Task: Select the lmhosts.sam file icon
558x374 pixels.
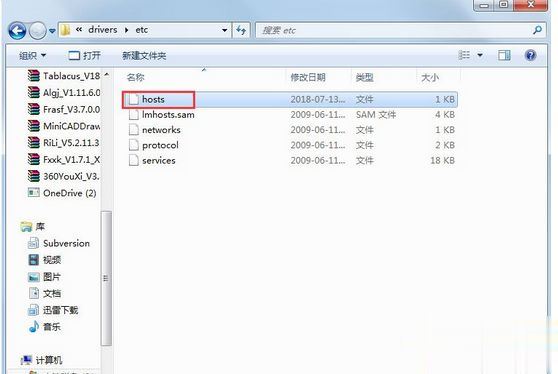Action: coord(134,115)
